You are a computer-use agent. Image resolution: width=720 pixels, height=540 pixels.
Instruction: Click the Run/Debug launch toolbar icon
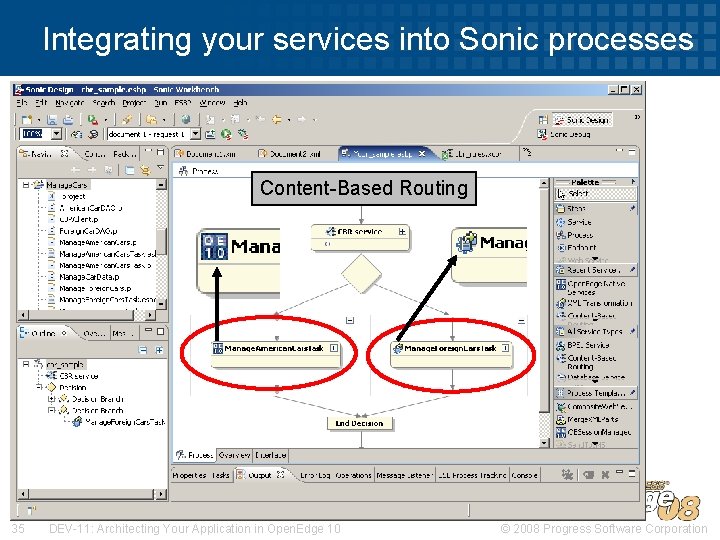(93, 120)
